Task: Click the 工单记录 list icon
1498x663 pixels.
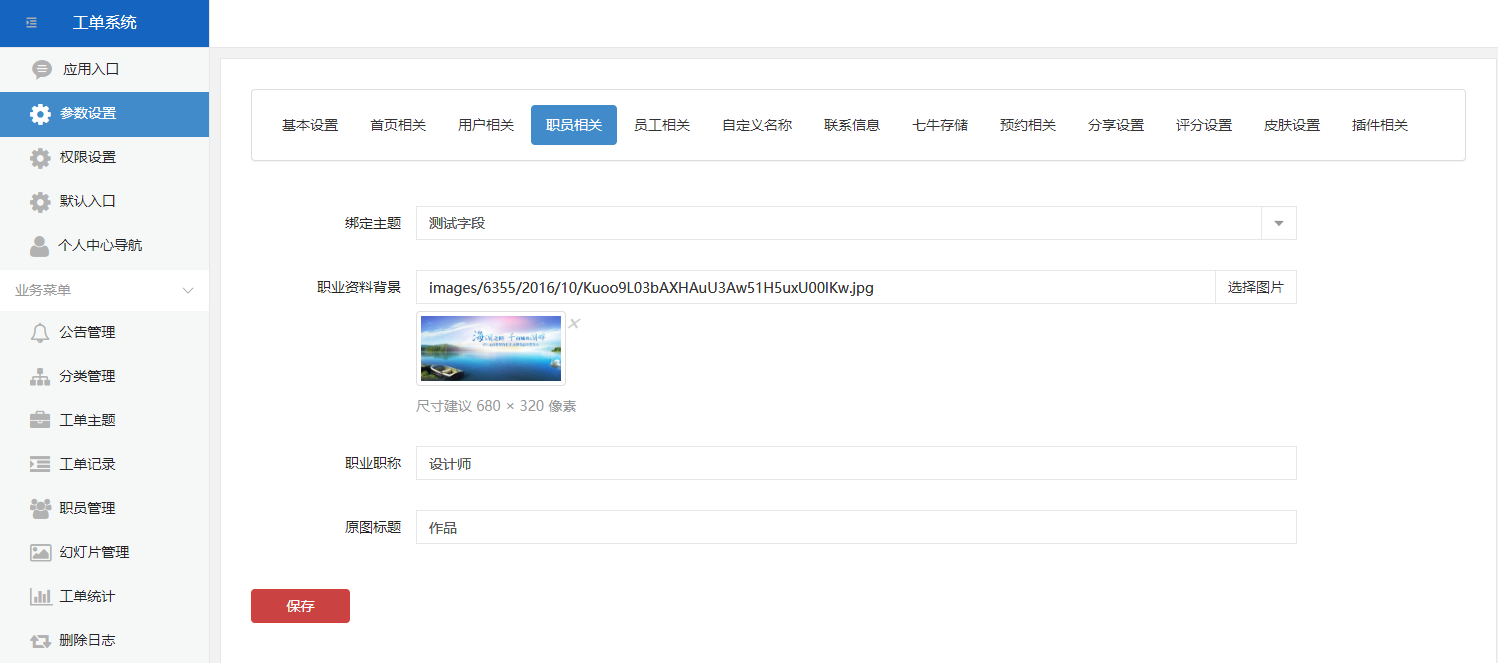Action: point(40,464)
